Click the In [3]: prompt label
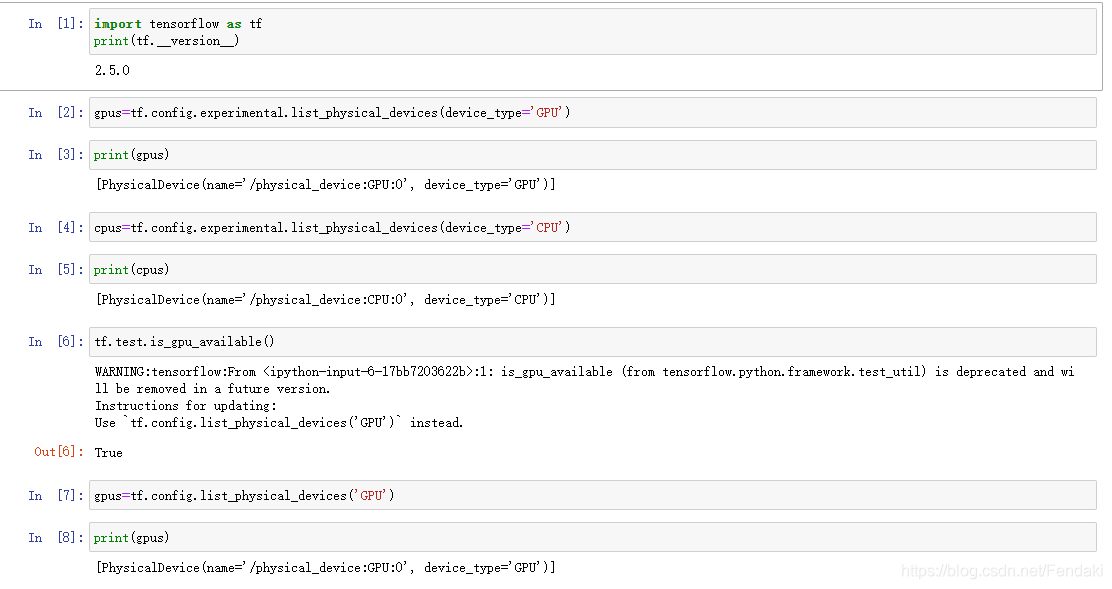The height and width of the screenshot is (589, 1112). pos(56,155)
